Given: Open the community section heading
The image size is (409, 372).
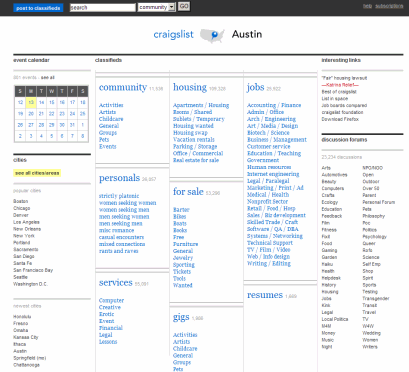Looking at the screenshot, I should point(123,87).
